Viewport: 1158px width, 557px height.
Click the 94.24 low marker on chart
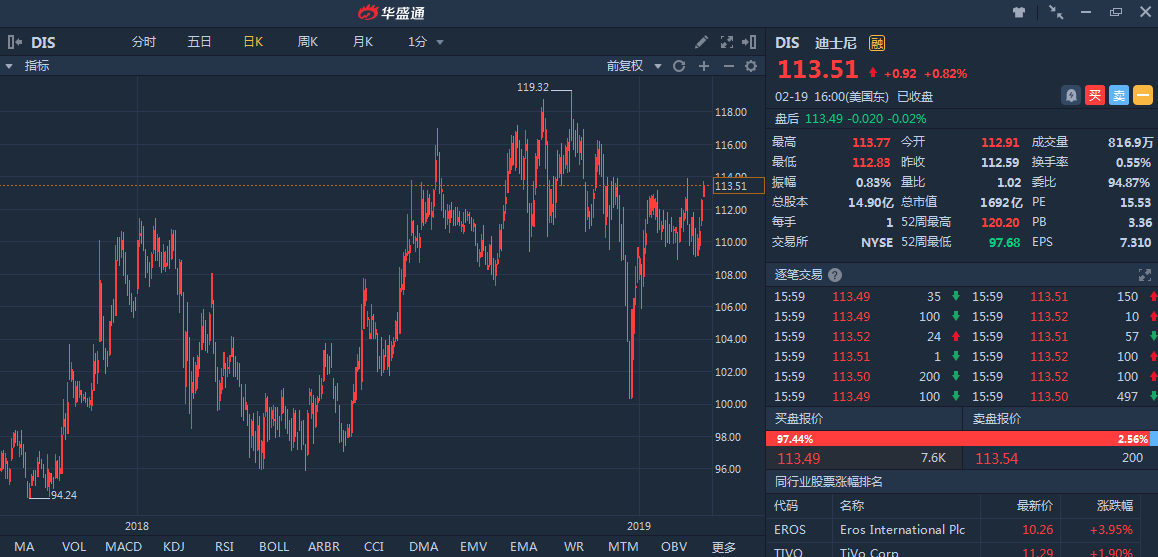point(64,495)
